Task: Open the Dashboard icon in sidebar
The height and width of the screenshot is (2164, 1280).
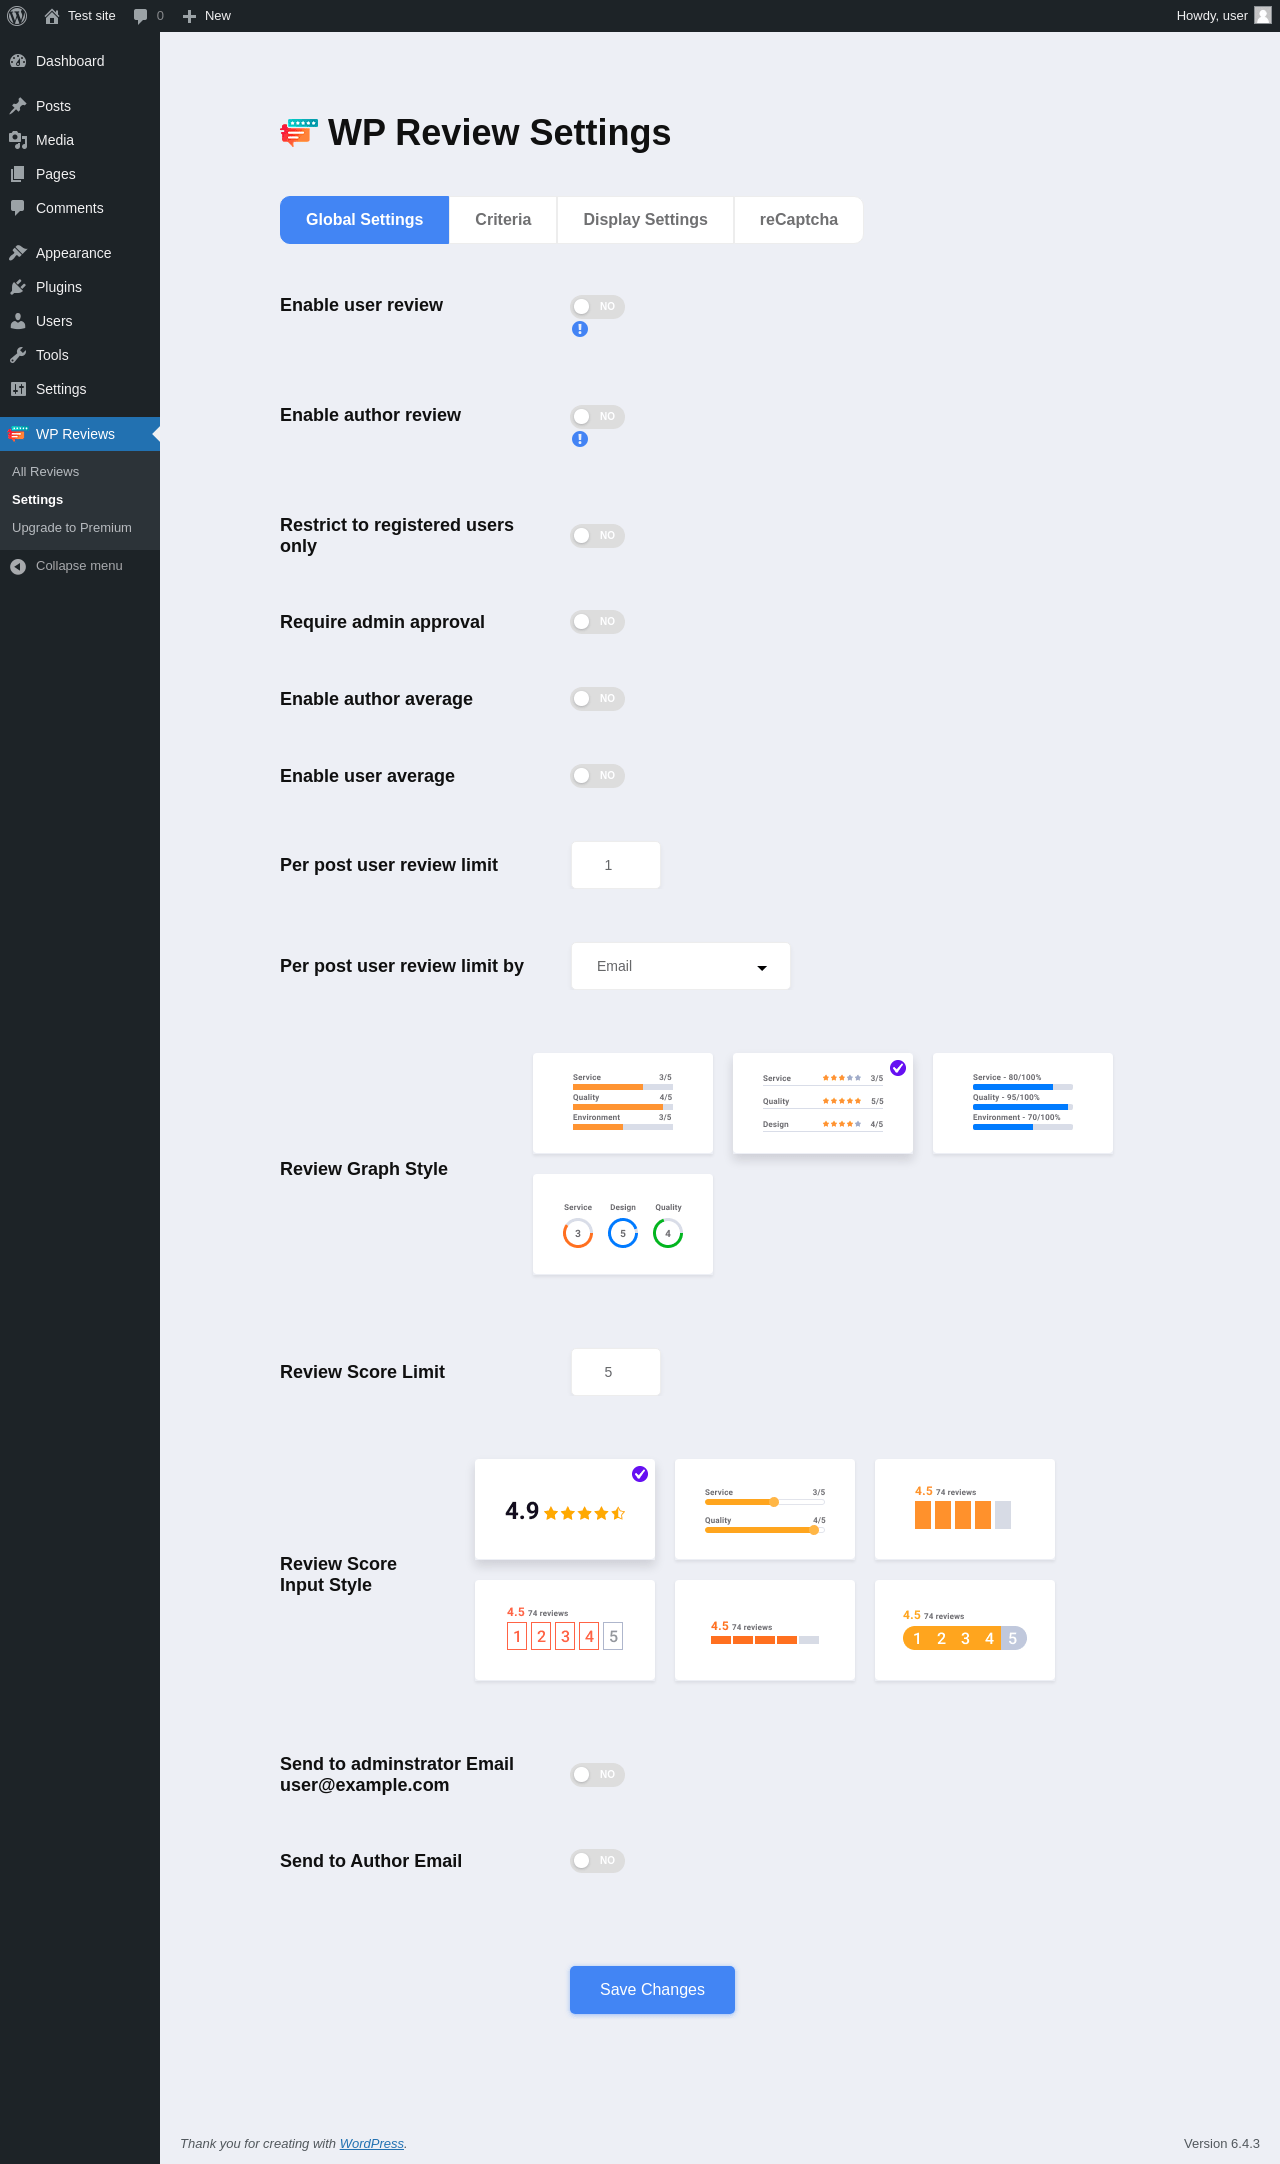Action: [18, 61]
